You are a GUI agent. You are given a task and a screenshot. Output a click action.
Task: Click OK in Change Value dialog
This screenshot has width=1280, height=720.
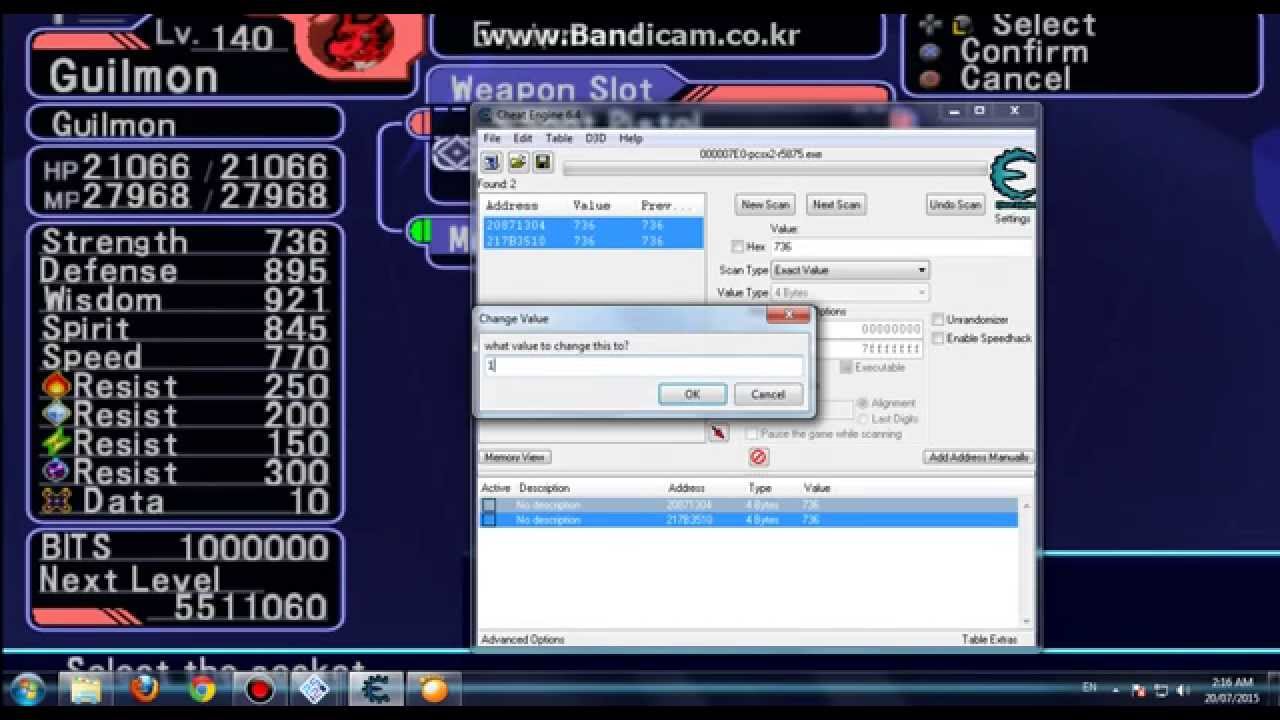click(x=692, y=394)
